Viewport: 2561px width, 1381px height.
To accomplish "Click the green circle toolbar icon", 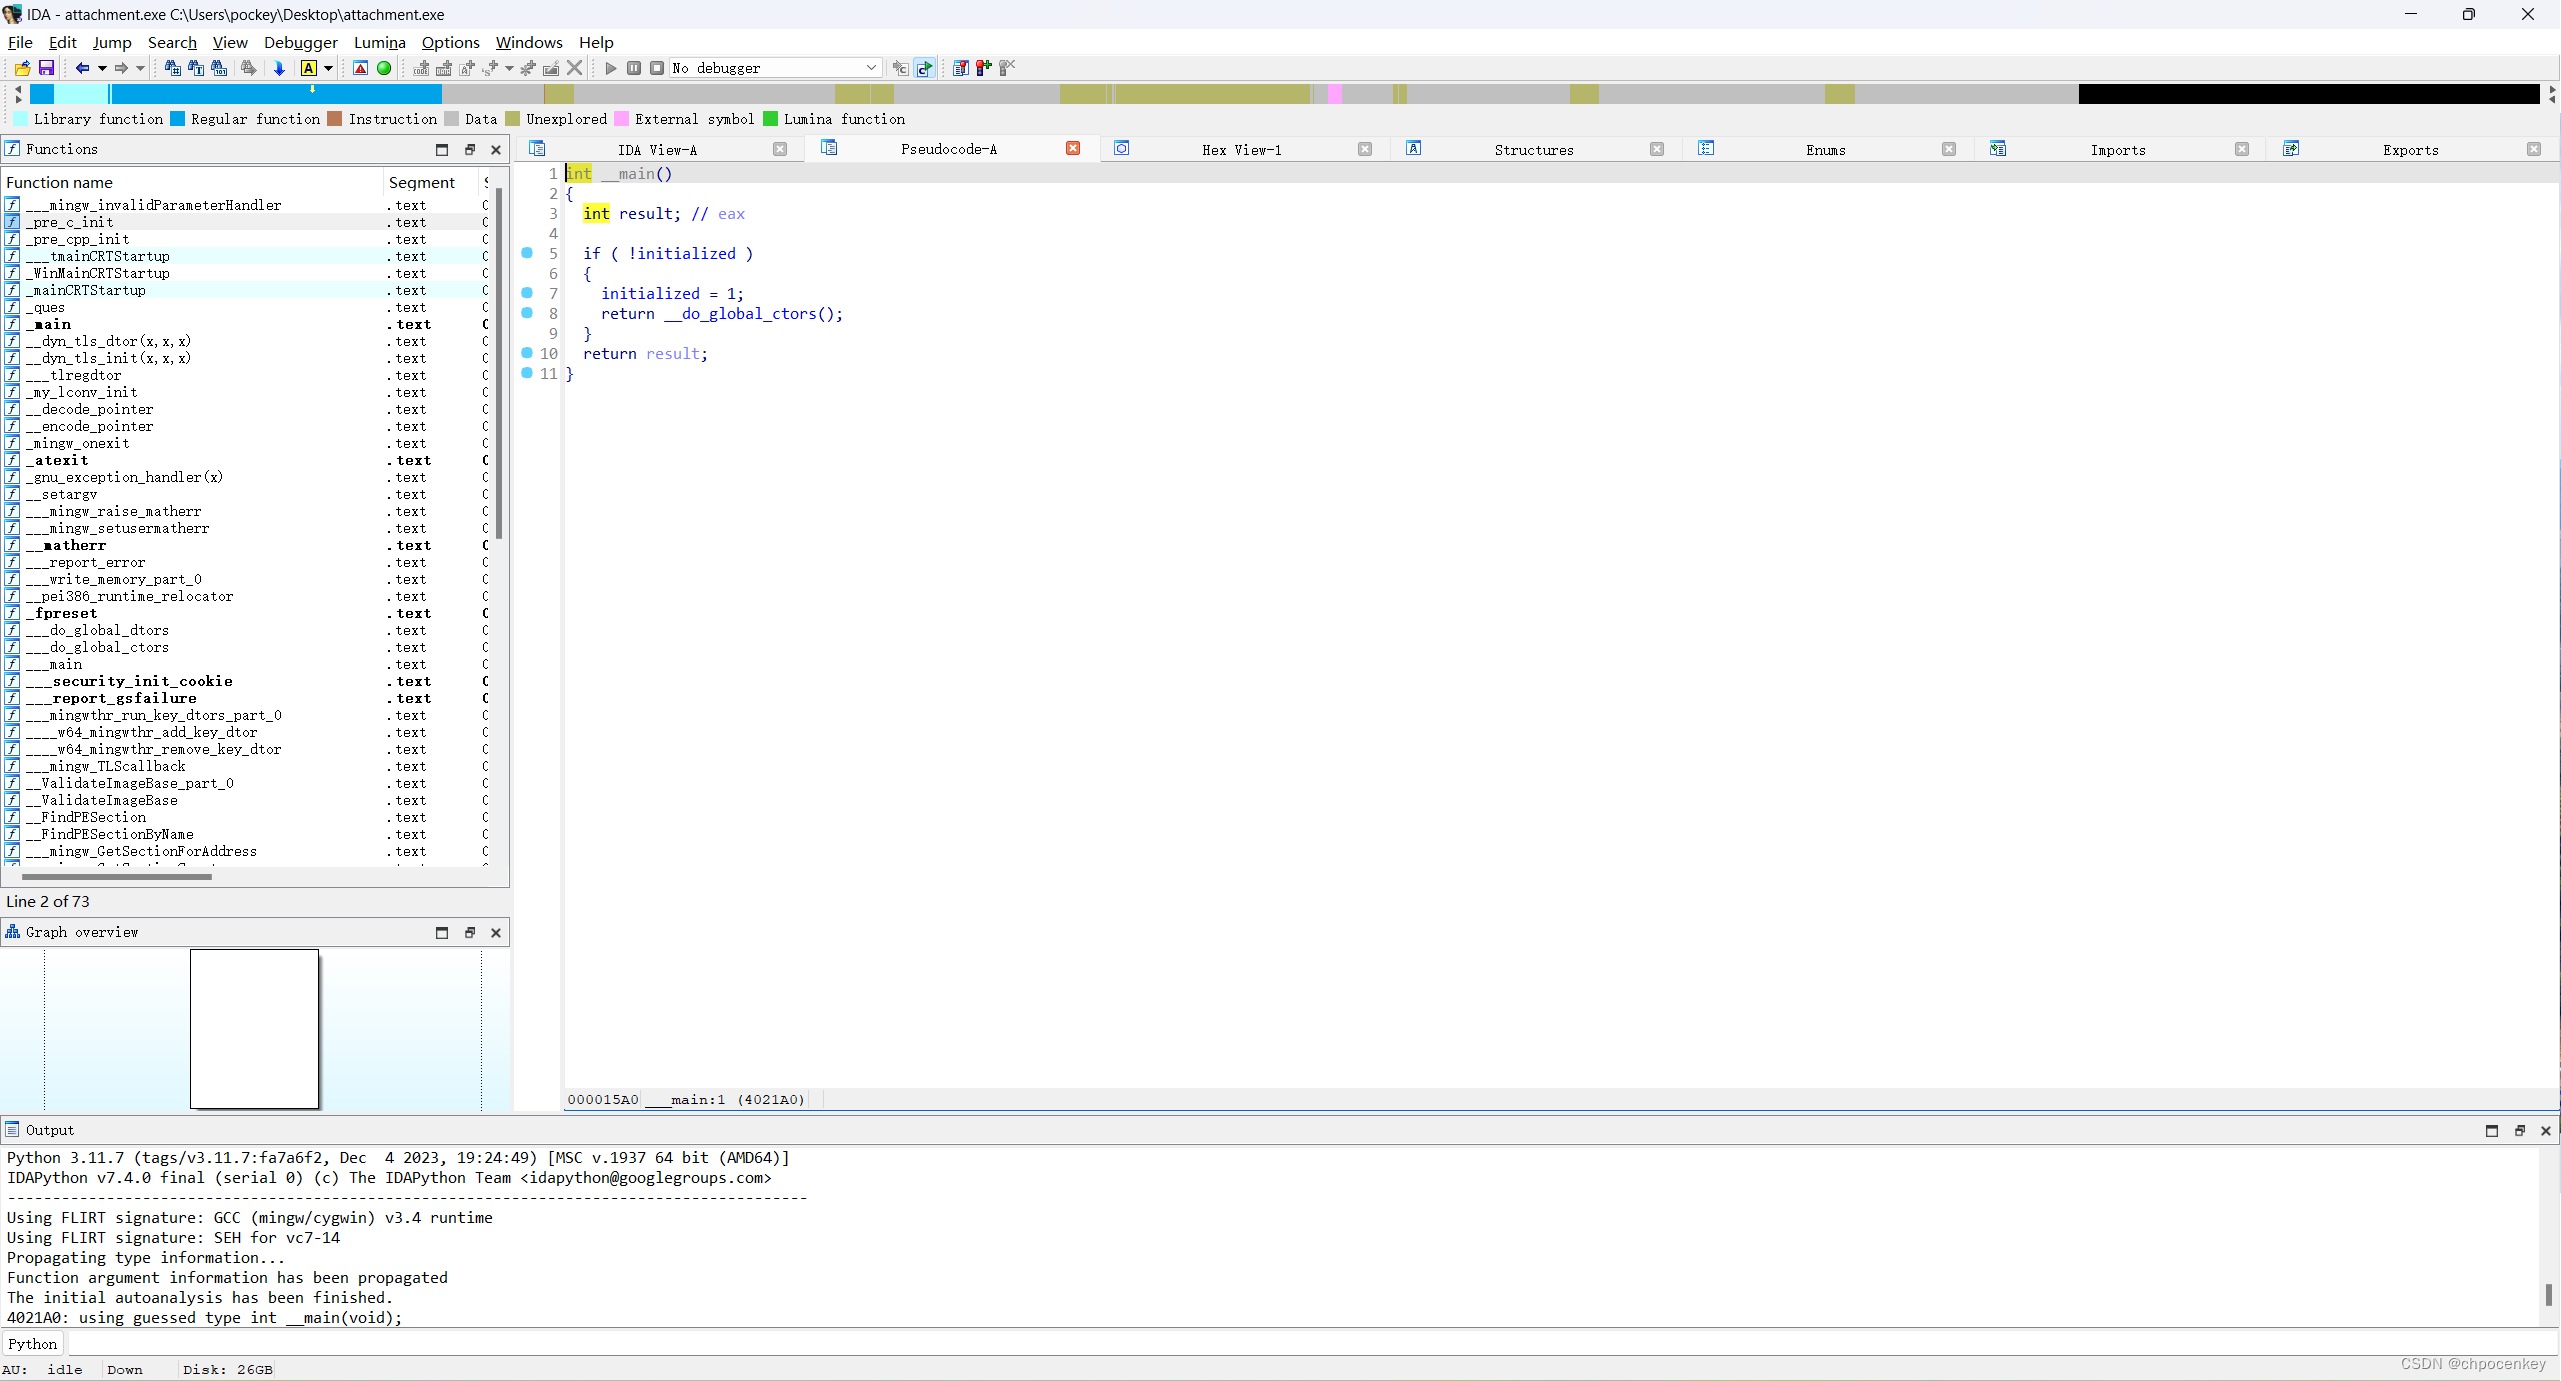I will click(384, 68).
